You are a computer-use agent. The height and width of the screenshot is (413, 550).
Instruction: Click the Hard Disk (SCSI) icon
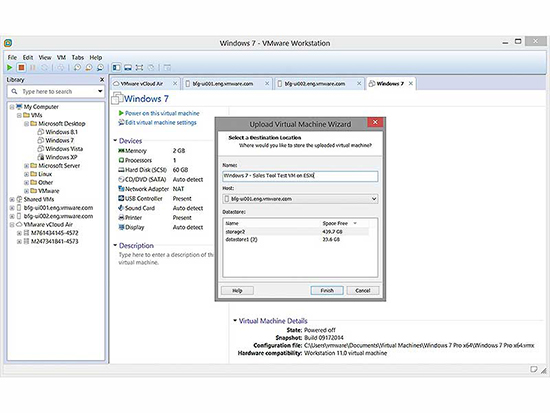[x=121, y=170]
